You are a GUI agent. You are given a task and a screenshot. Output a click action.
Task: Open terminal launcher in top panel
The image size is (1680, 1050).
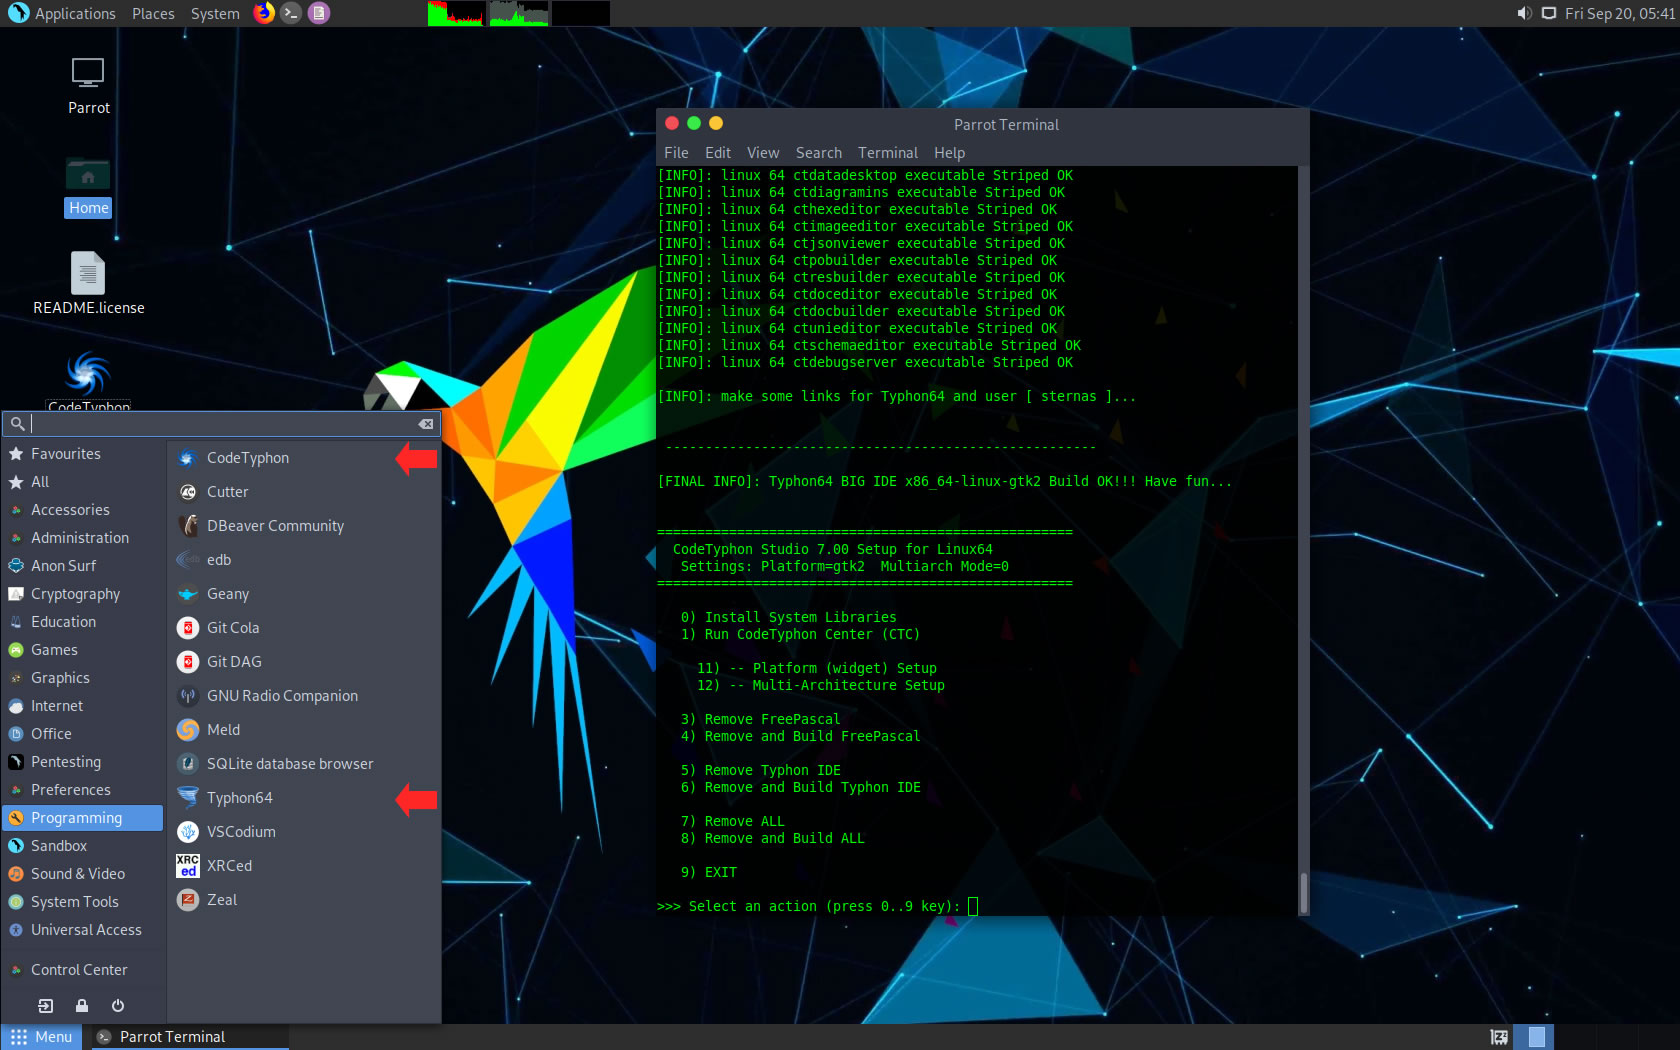[291, 13]
